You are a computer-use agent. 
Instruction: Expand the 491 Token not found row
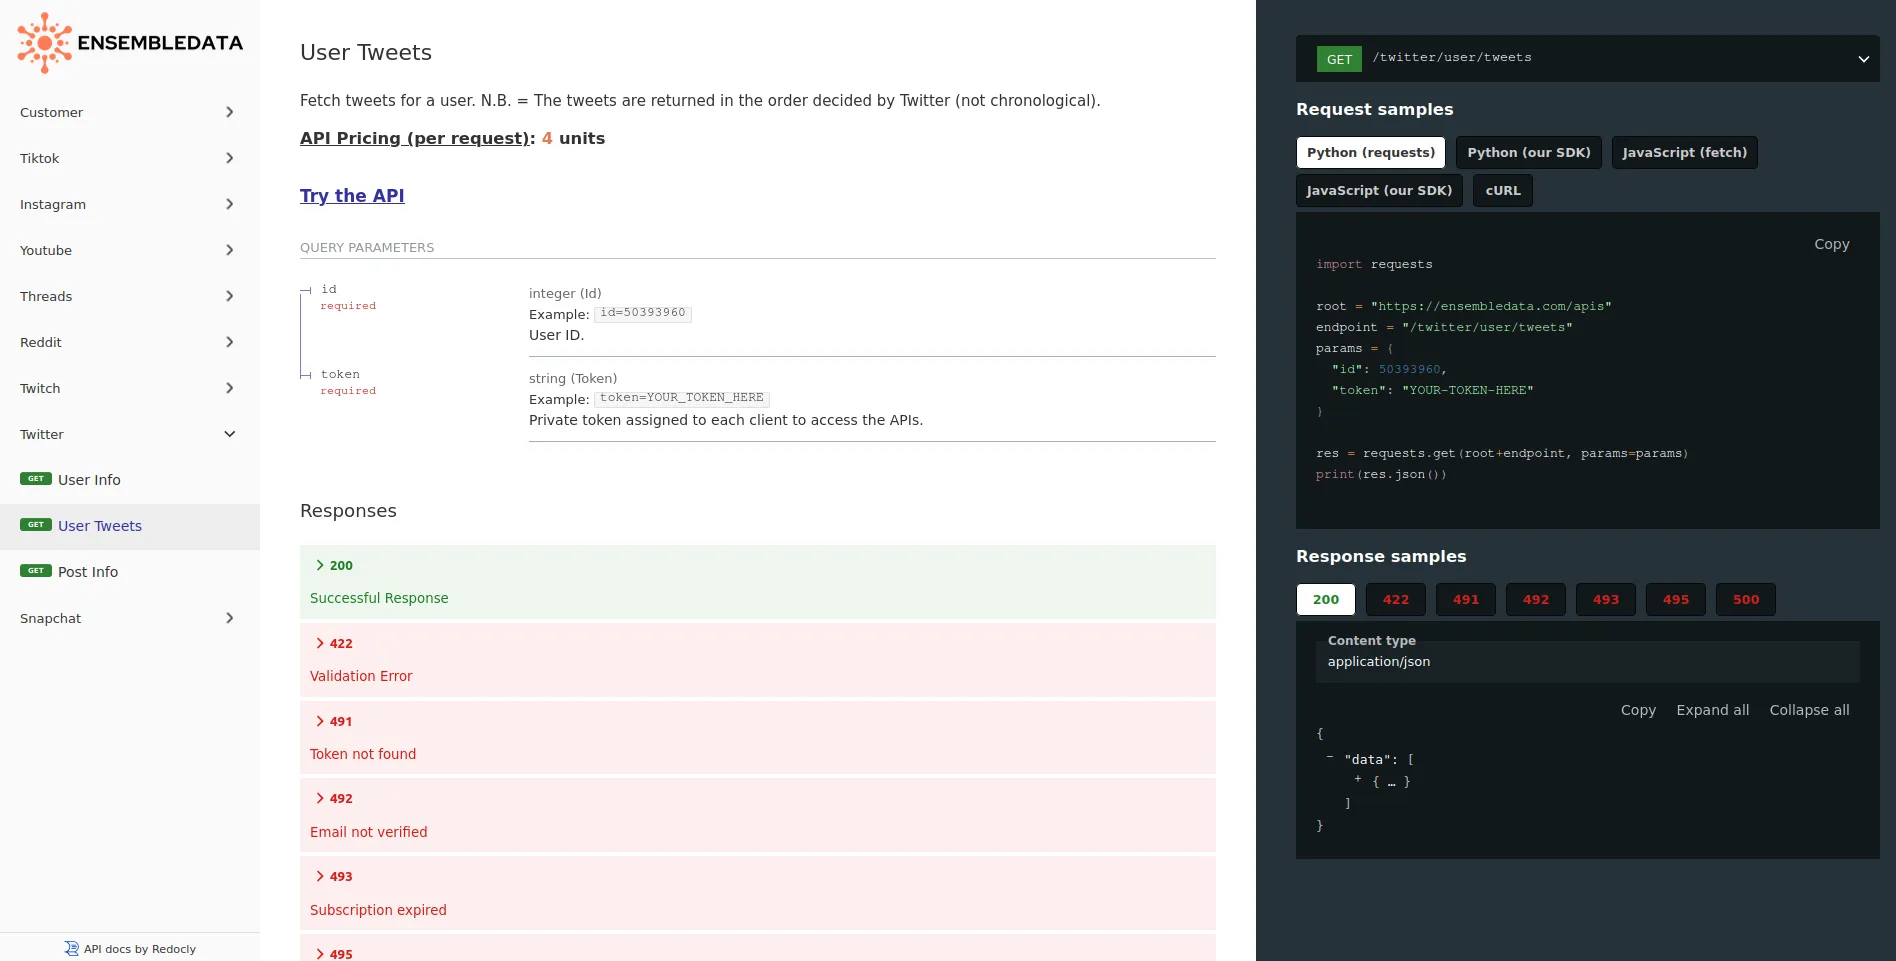[758, 737]
